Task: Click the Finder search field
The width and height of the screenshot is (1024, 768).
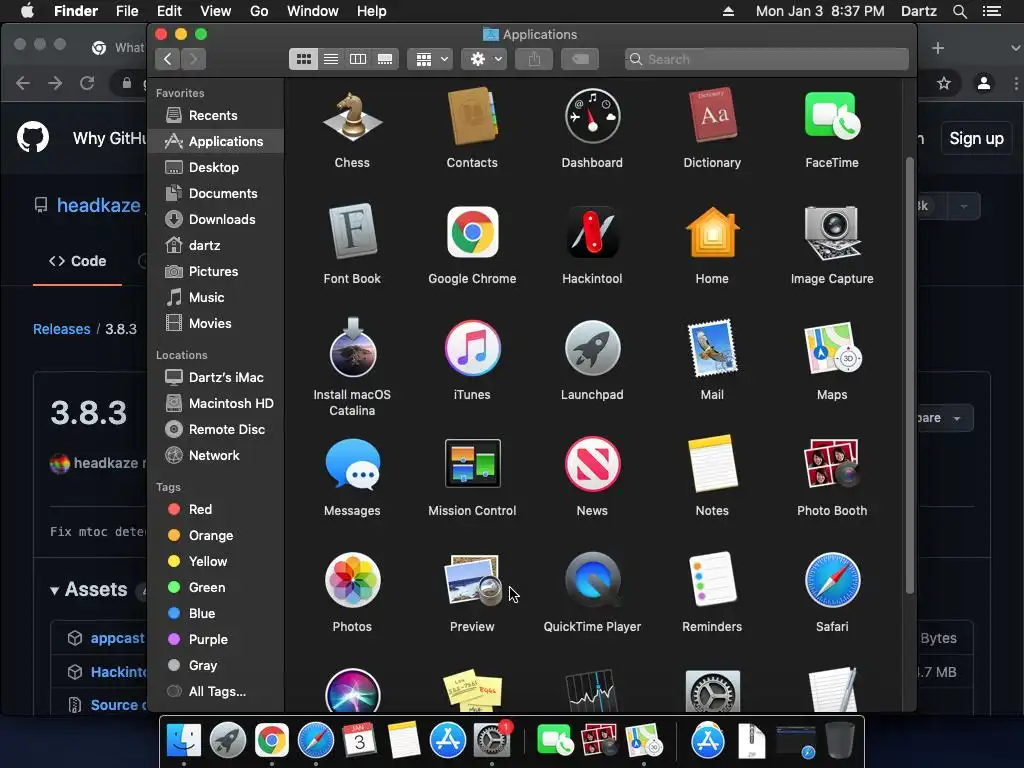Action: tap(767, 59)
